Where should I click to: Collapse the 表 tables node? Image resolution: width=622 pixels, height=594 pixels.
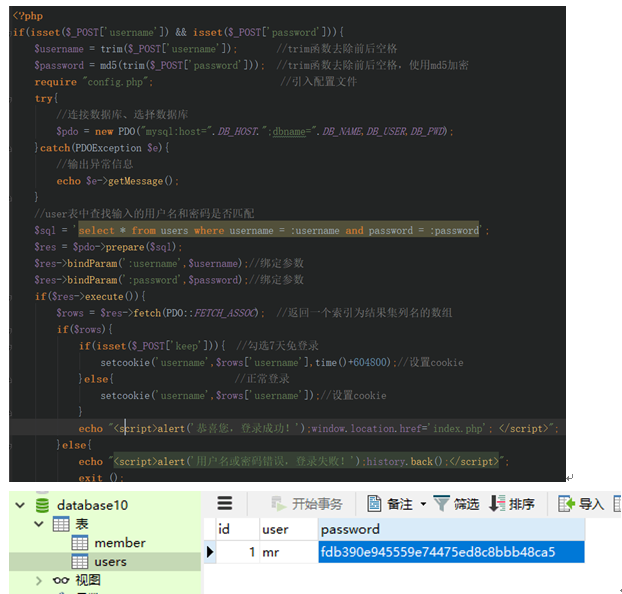click(x=39, y=524)
